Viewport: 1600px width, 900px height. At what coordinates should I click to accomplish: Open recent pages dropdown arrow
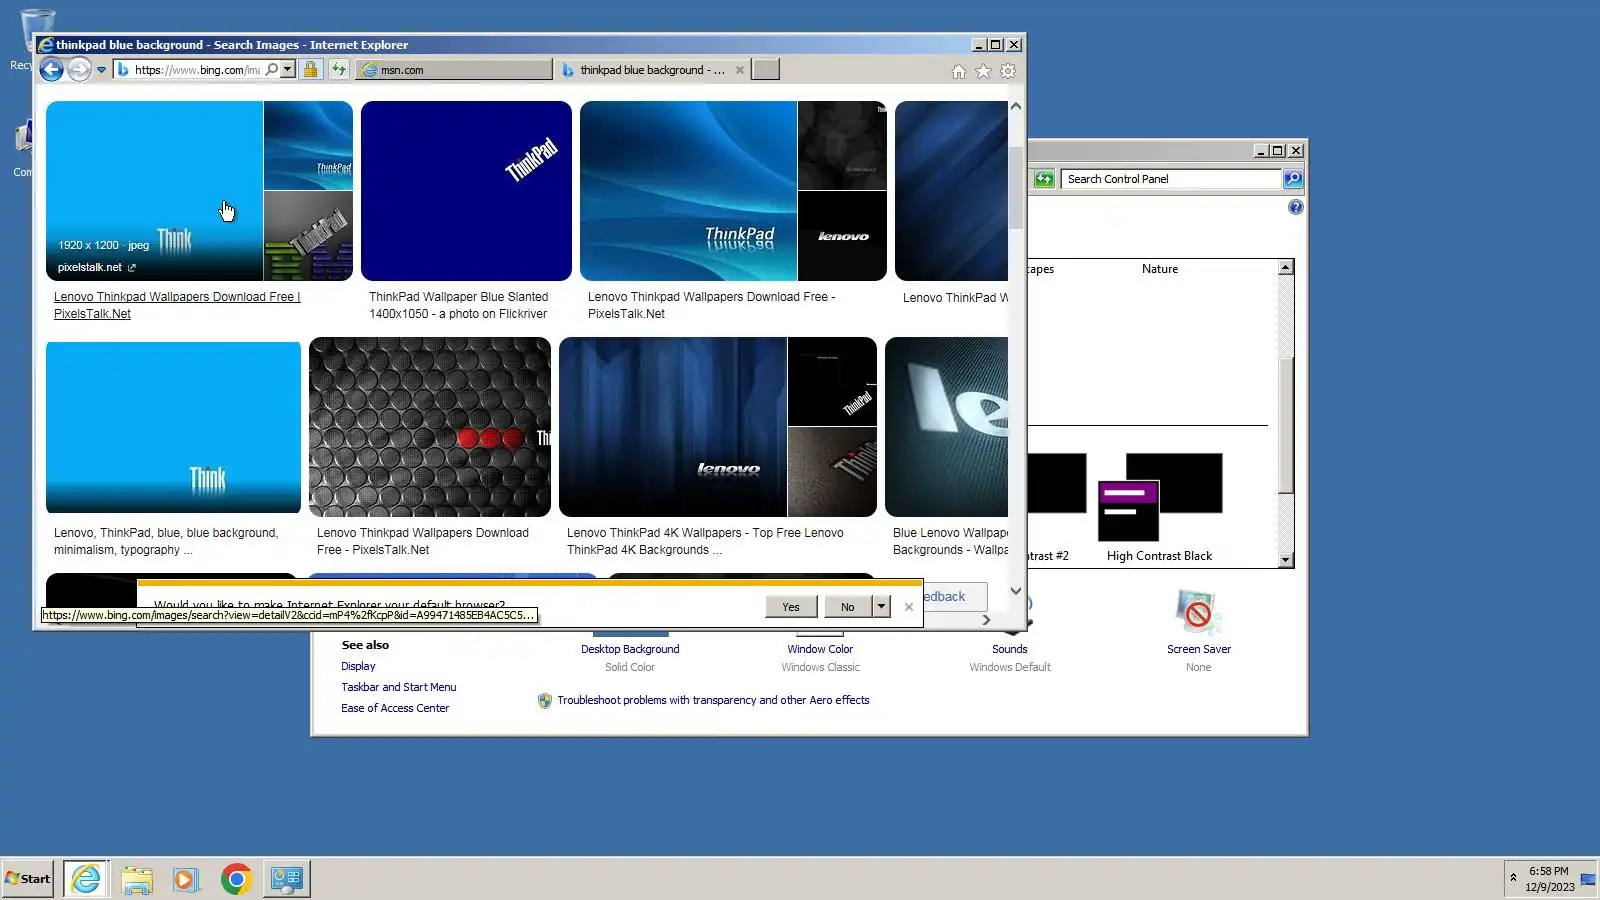click(x=101, y=70)
